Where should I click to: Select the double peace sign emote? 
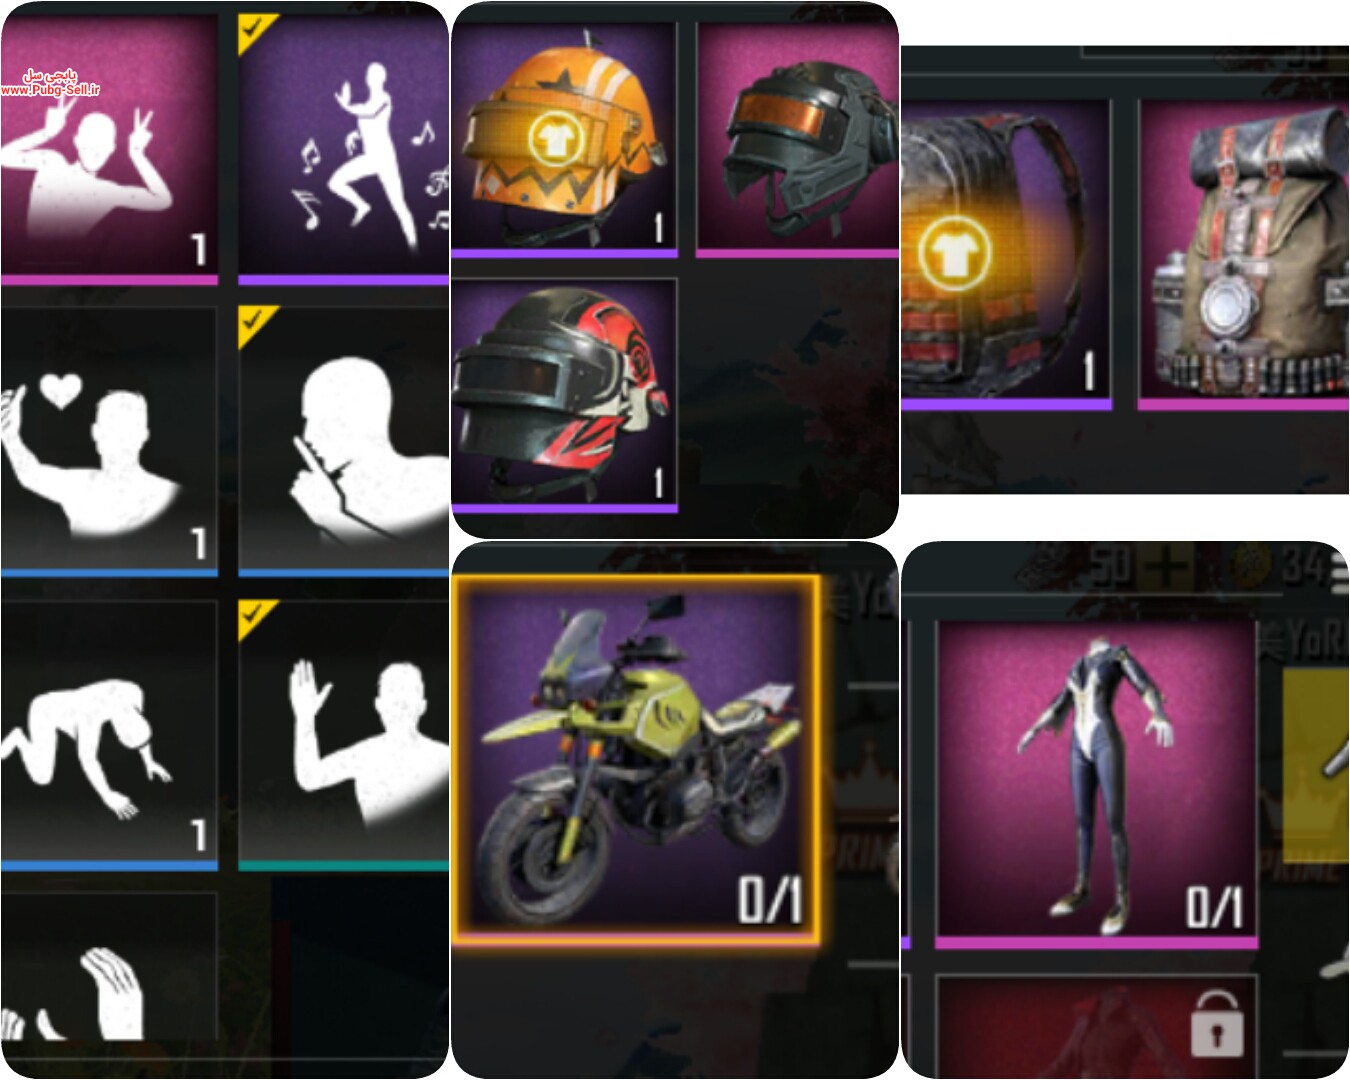pyautogui.click(x=108, y=148)
